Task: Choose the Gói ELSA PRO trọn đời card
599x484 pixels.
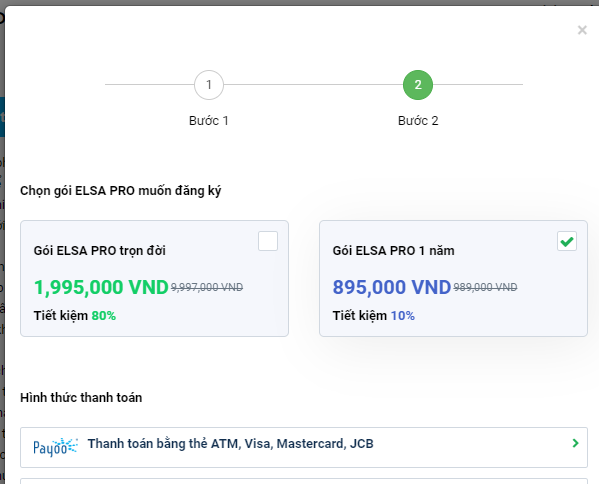Action: click(154, 278)
